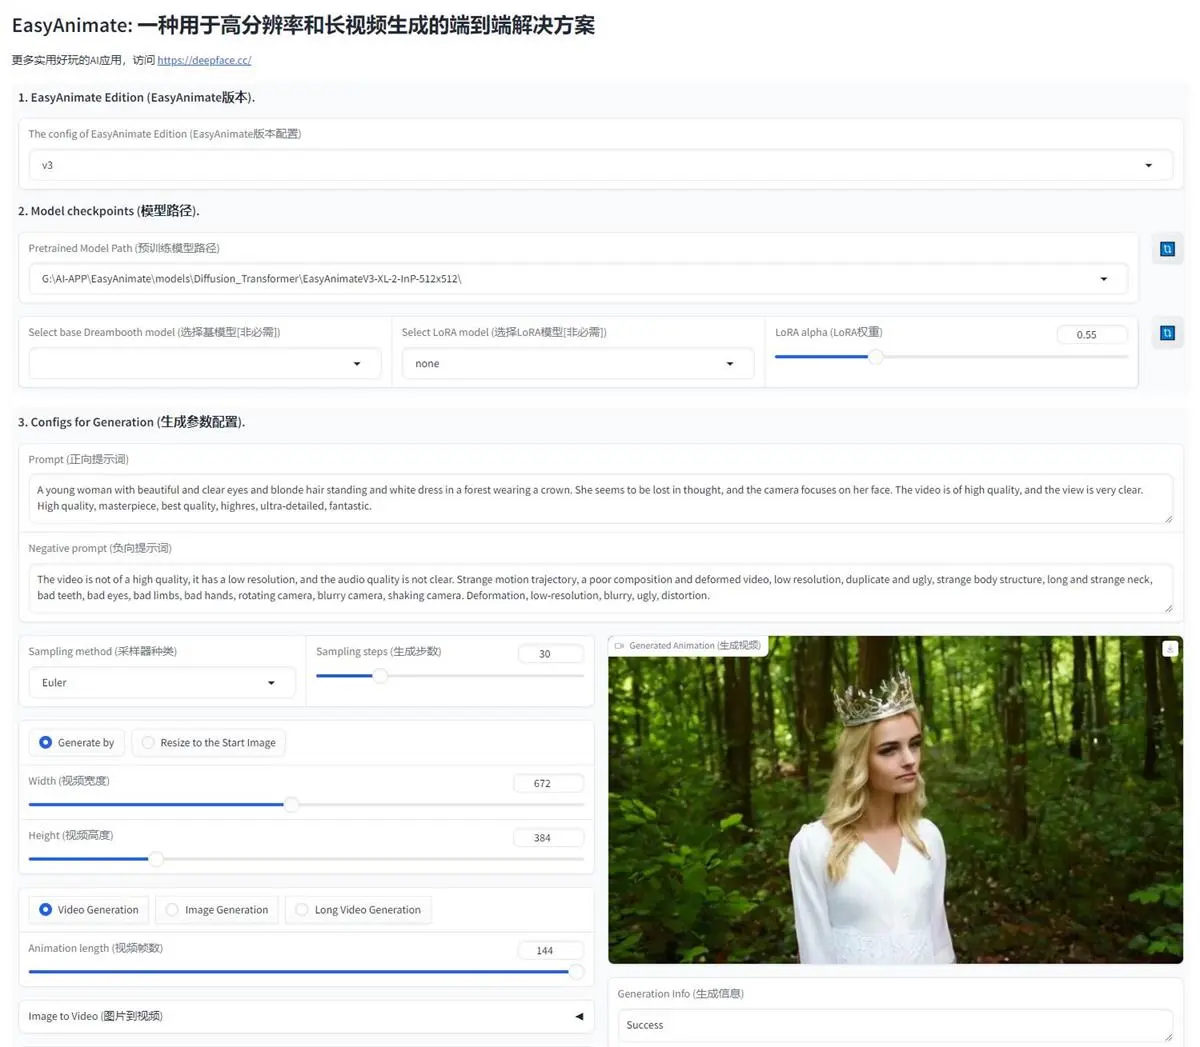
Task: Download the generated animation video
Action: (1169, 649)
